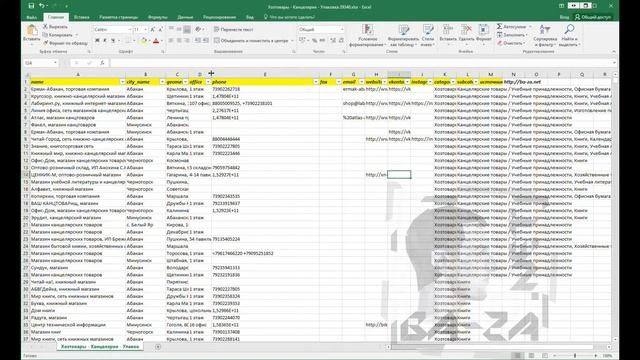640x360 pixels.
Task: Align text to cell bottom
Action: tap(187, 29)
